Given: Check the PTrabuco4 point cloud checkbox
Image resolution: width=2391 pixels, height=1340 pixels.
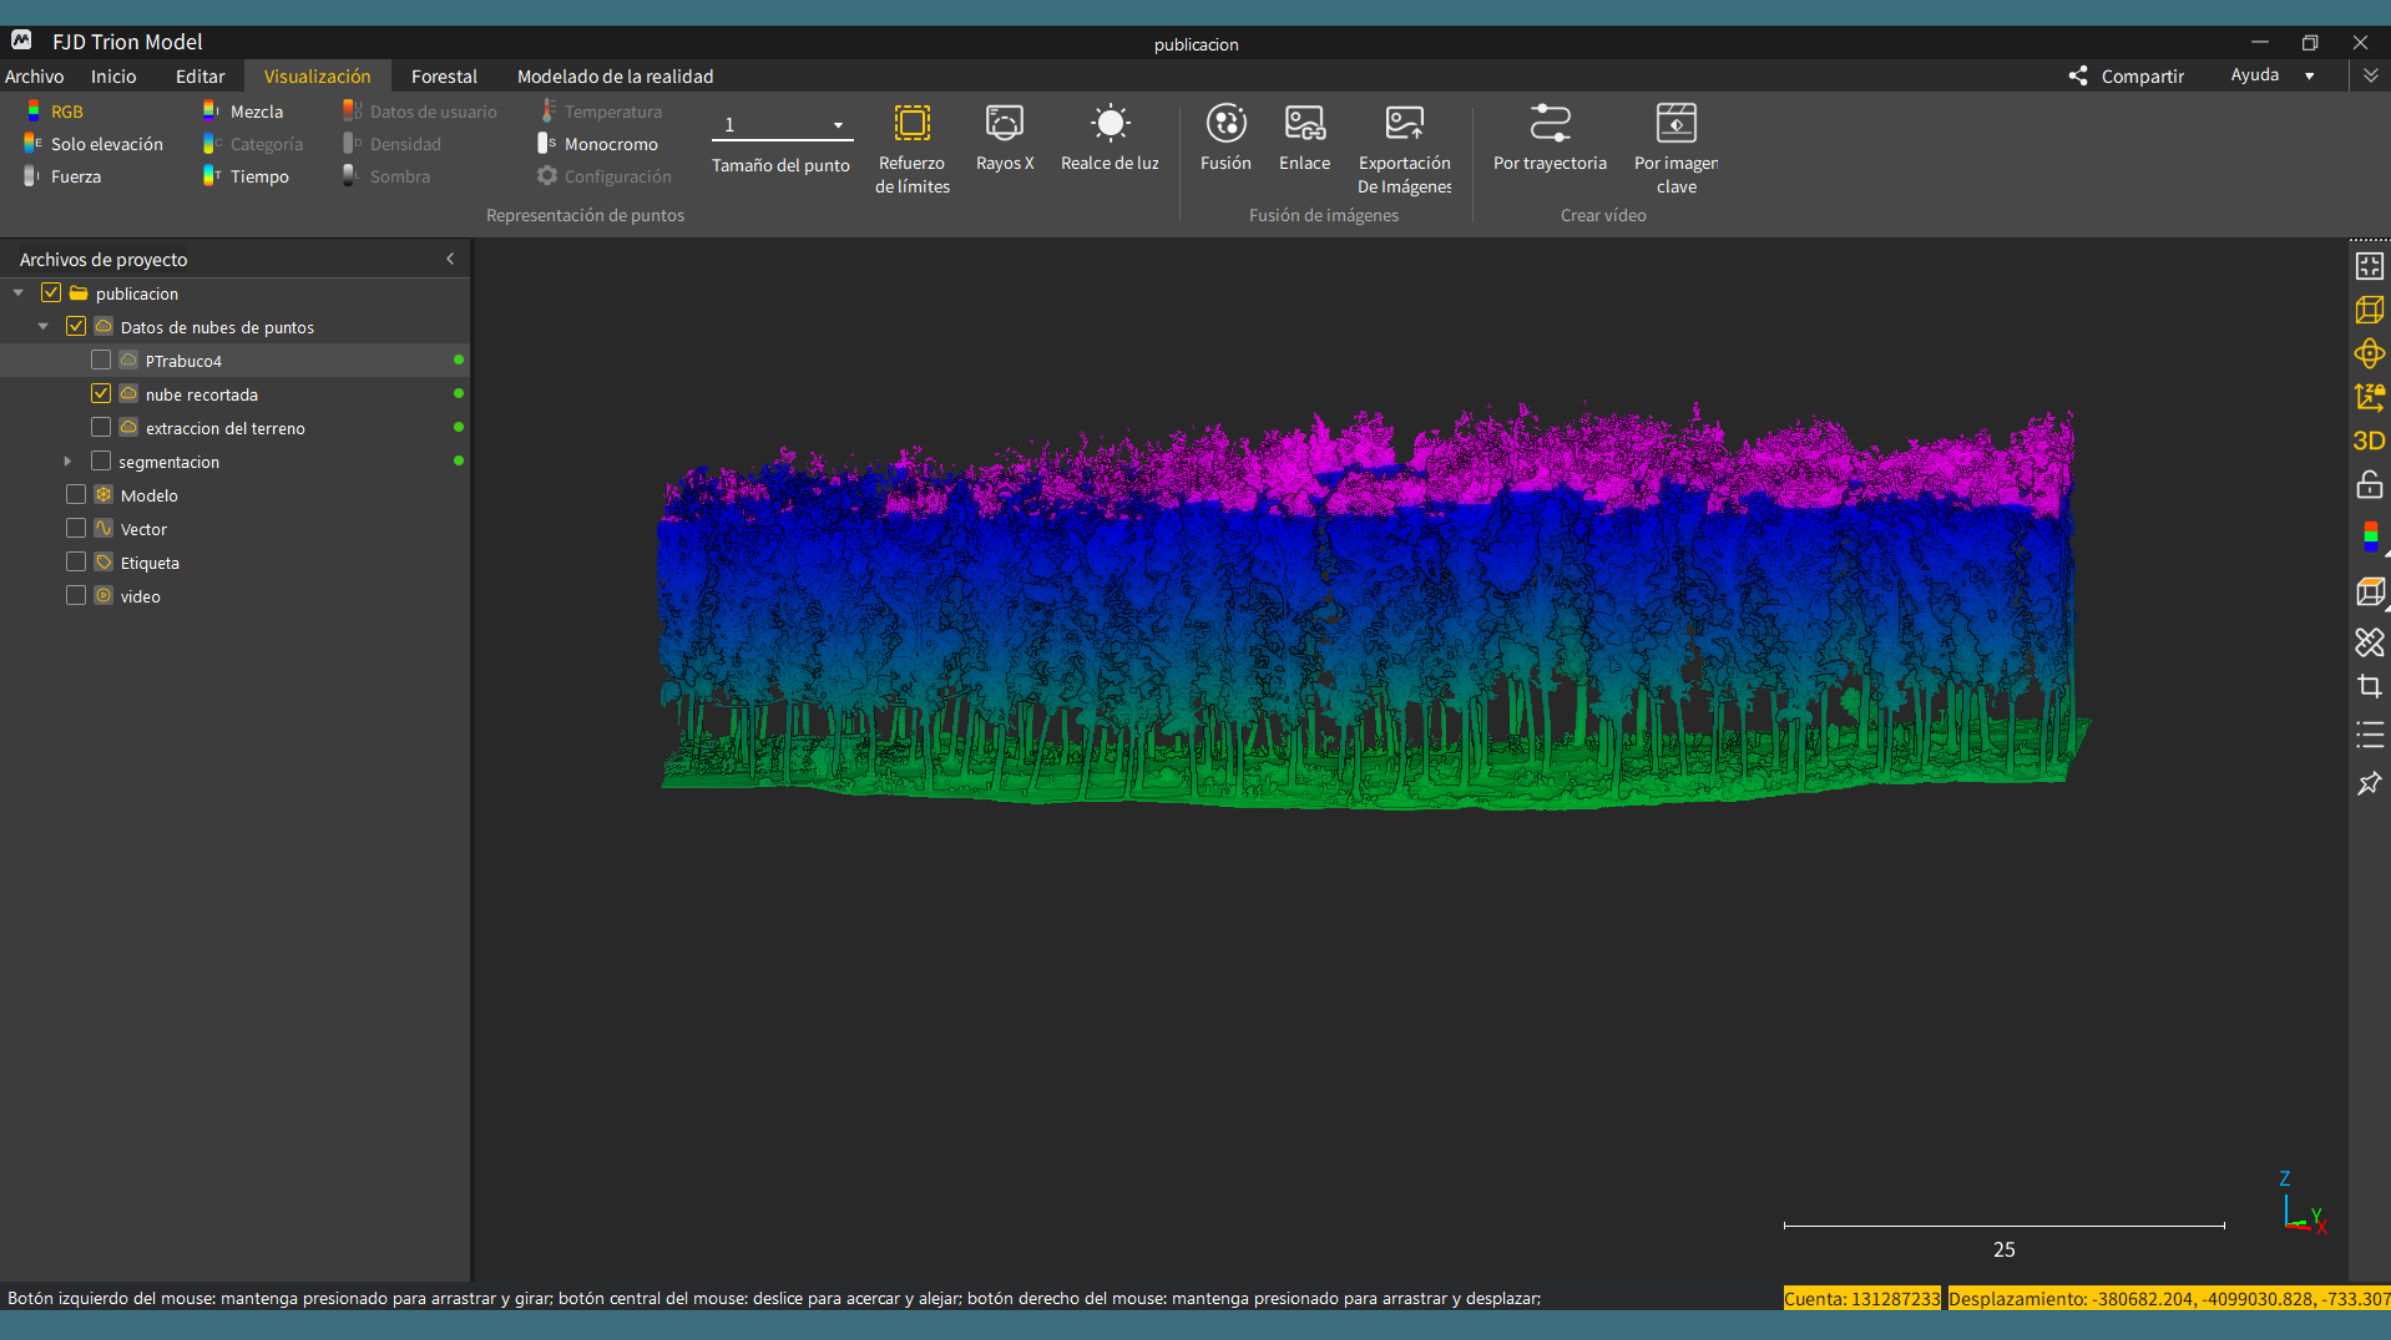Looking at the screenshot, I should coord(101,360).
